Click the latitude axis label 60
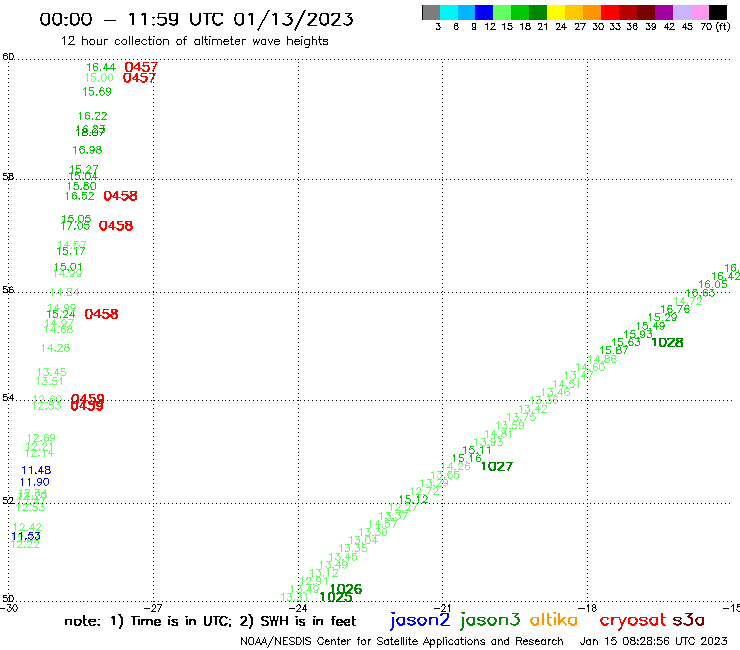 coord(8,57)
